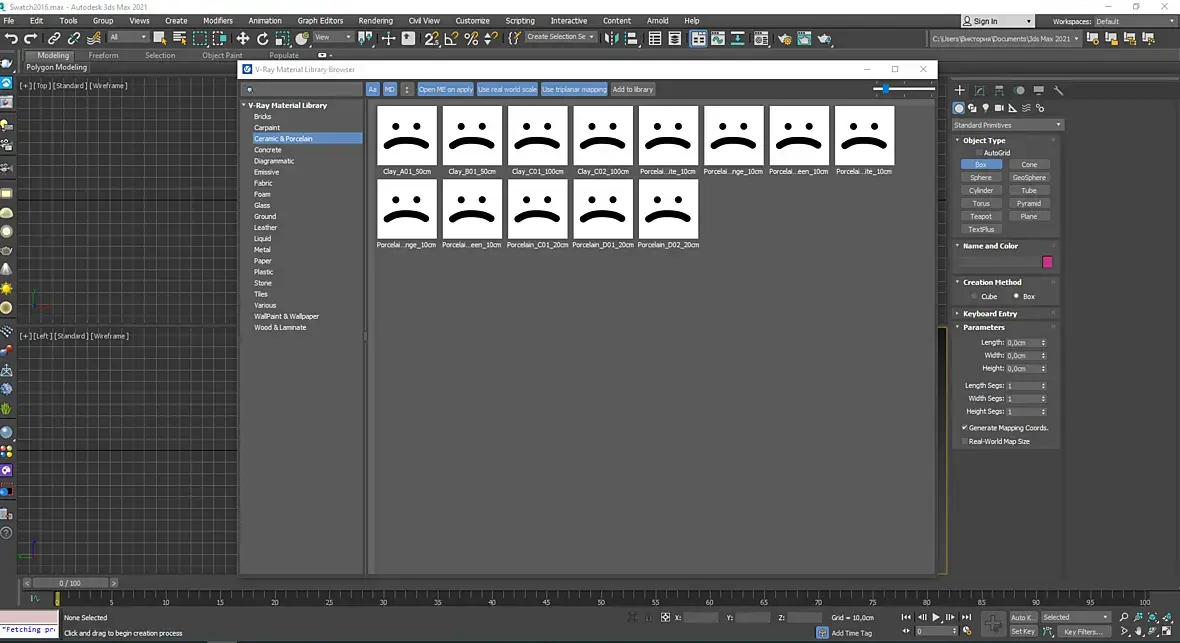Activate the Select and Move tool

[242, 38]
